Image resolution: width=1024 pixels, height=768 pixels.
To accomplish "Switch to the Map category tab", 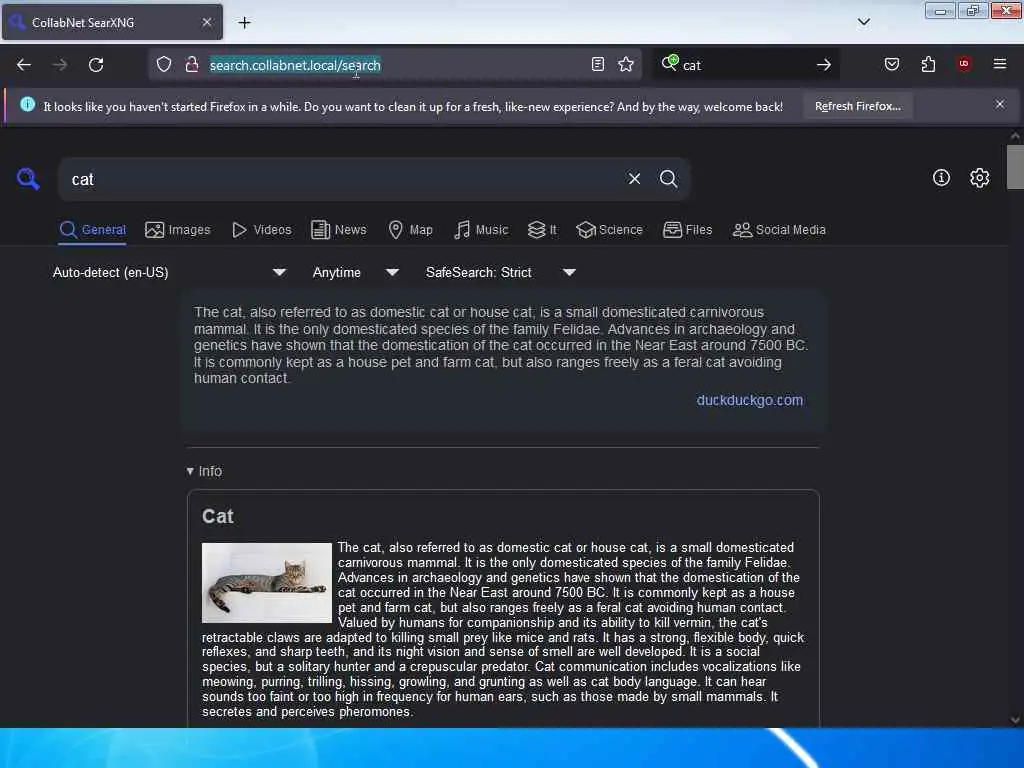I will (410, 230).
